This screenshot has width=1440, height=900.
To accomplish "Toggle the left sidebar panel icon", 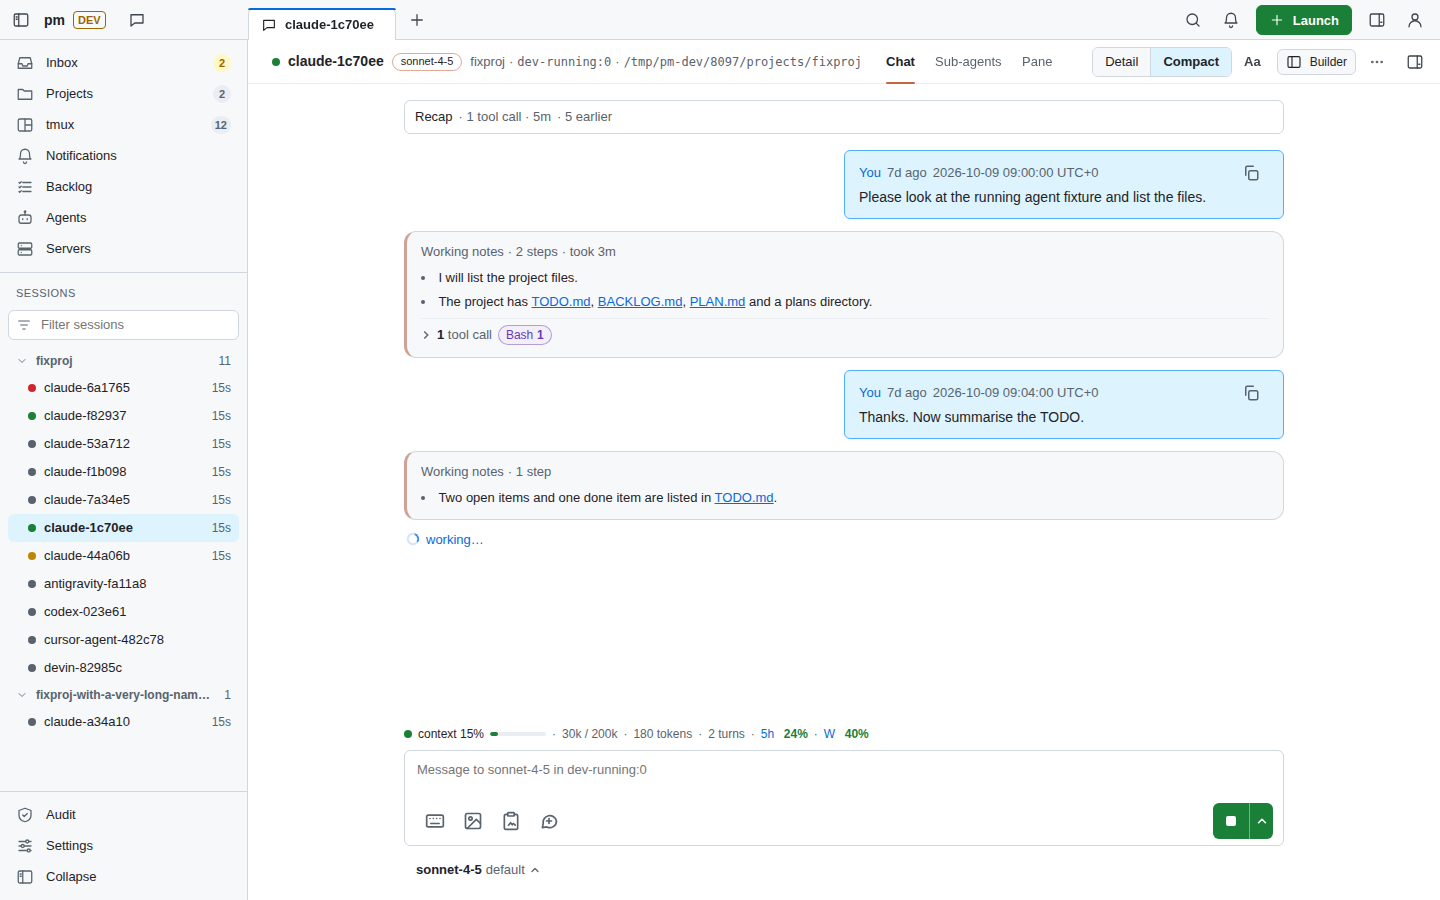I will pyautogui.click(x=21, y=20).
